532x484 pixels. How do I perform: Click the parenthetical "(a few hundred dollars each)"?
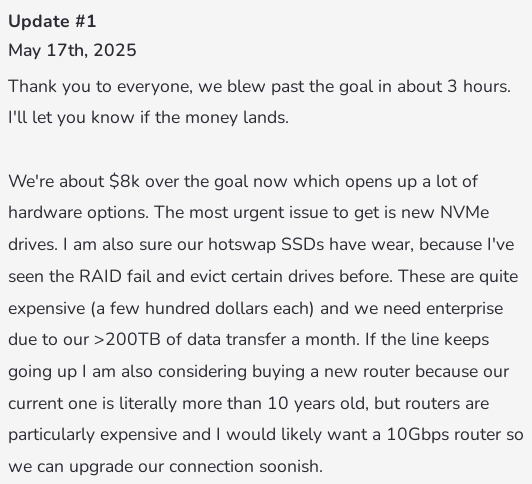pyautogui.click(x=202, y=309)
